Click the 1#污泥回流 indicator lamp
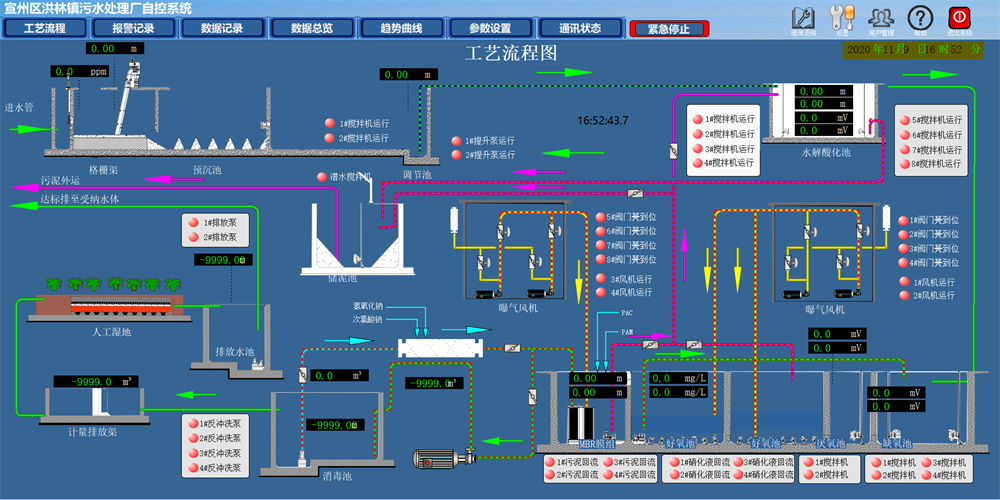 click(550, 463)
